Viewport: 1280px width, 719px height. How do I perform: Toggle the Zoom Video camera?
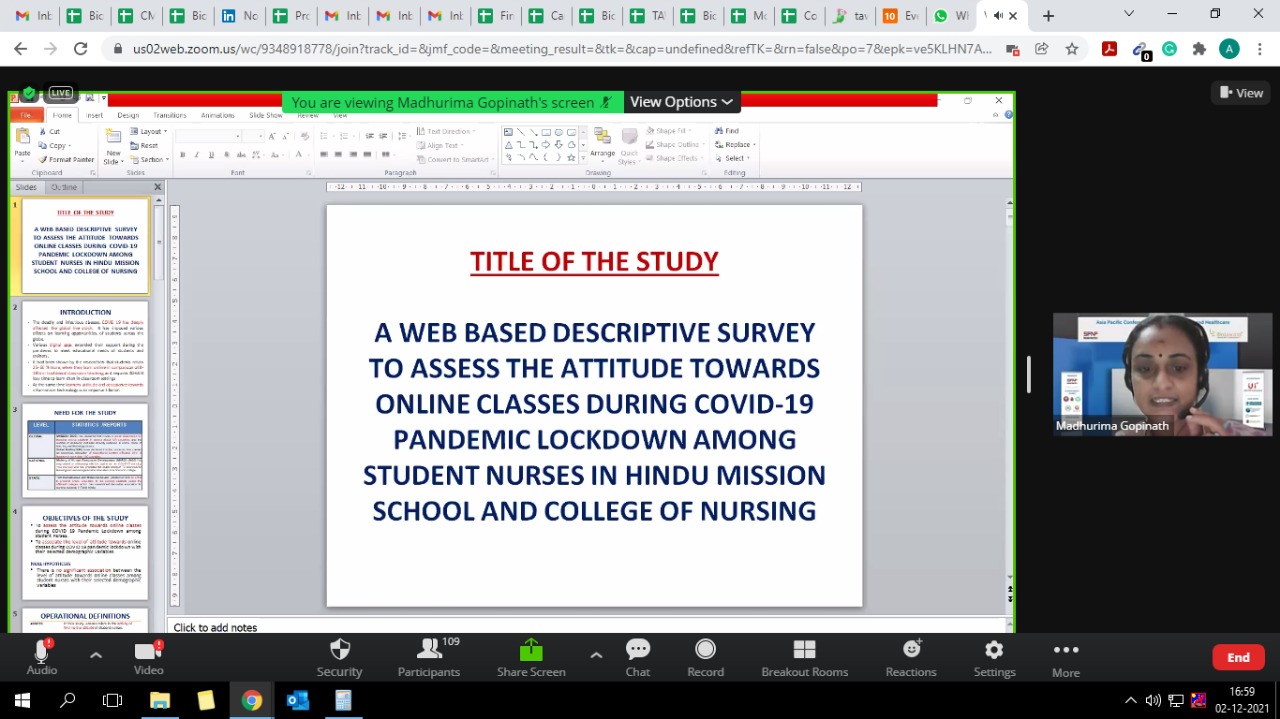[x=148, y=657]
